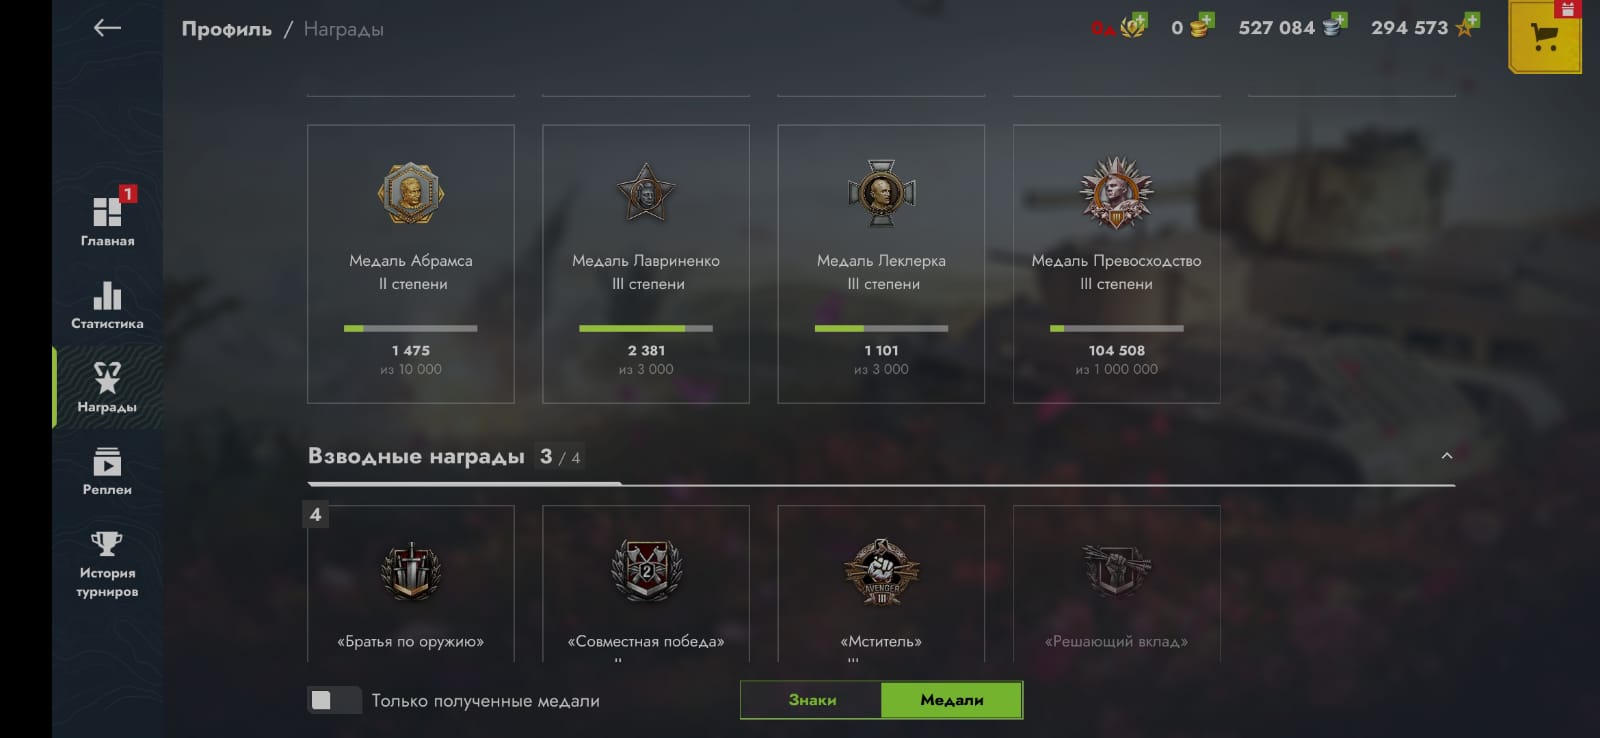1600x738 pixels.
Task: Add gold via coin plus icon
Action: tap(1201, 27)
